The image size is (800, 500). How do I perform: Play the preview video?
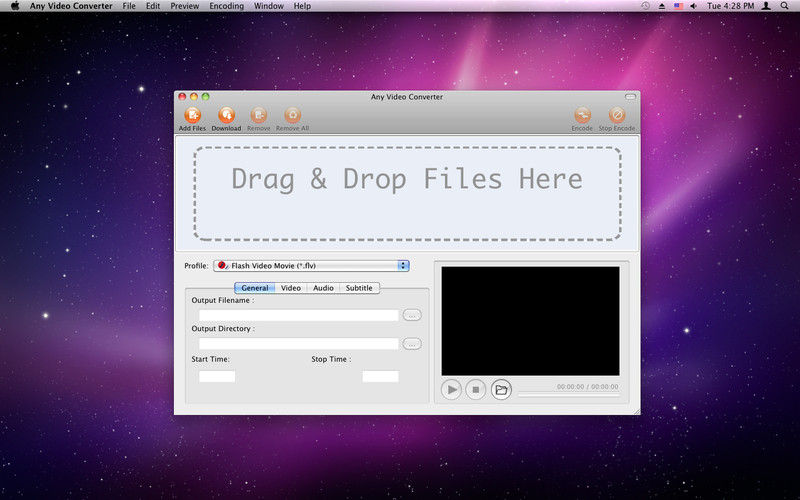(451, 389)
